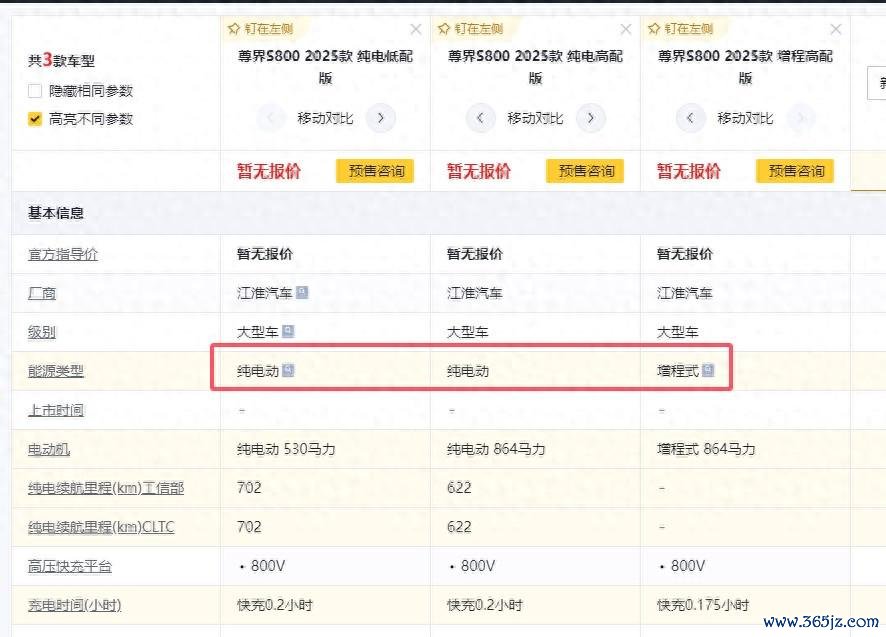Select the 尊界S800 2025款 纯电高配版 title
The image size is (886, 637).
point(536,67)
